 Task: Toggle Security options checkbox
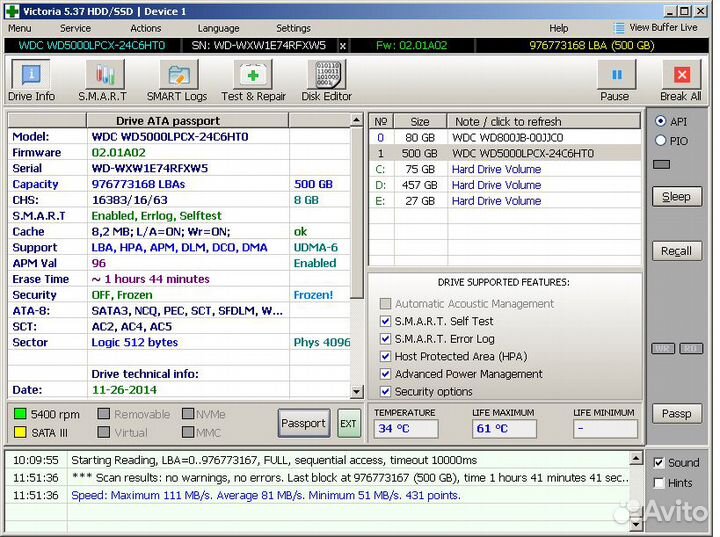pos(385,391)
